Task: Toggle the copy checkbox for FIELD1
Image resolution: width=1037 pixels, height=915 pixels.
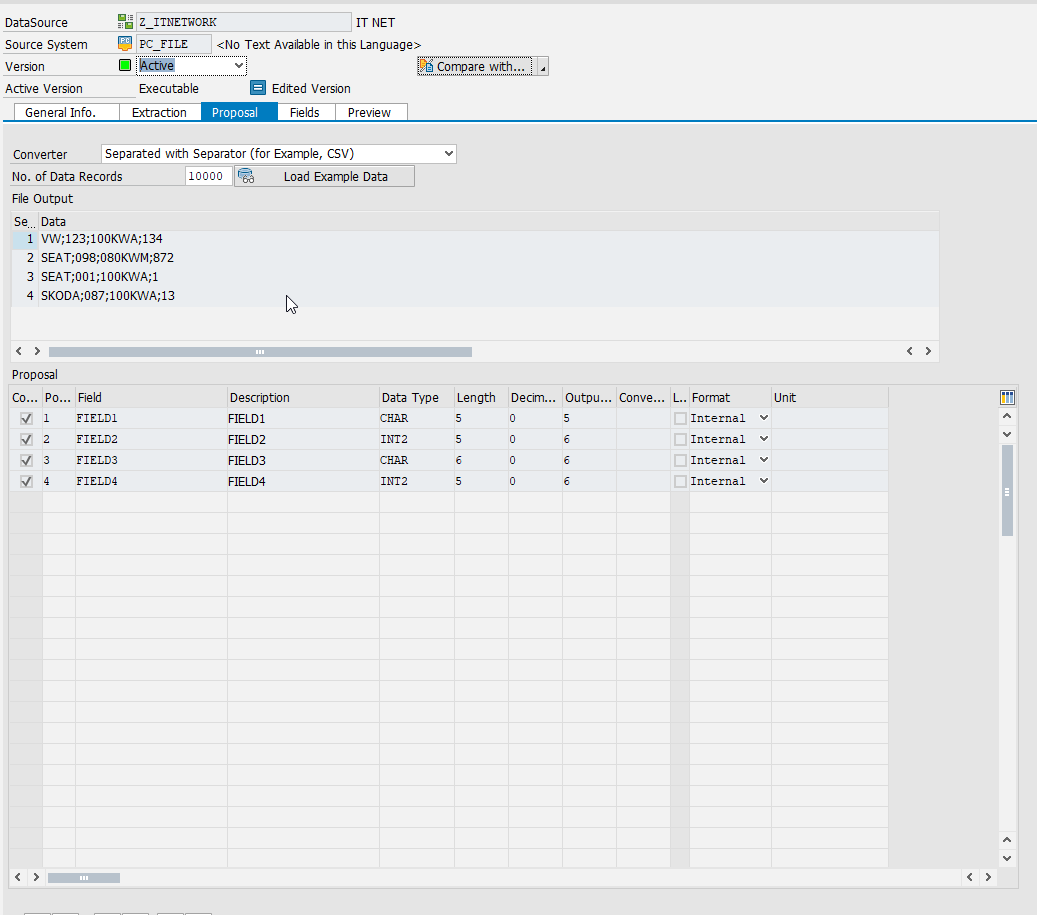Action: point(26,419)
